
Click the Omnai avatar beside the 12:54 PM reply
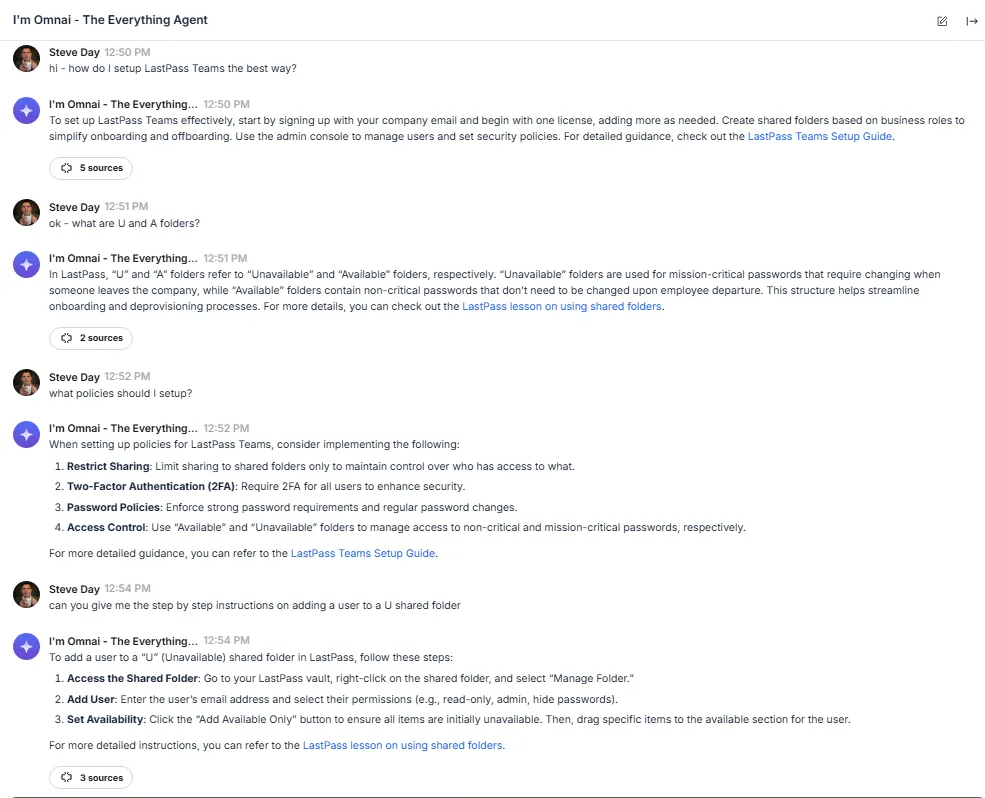click(26, 647)
